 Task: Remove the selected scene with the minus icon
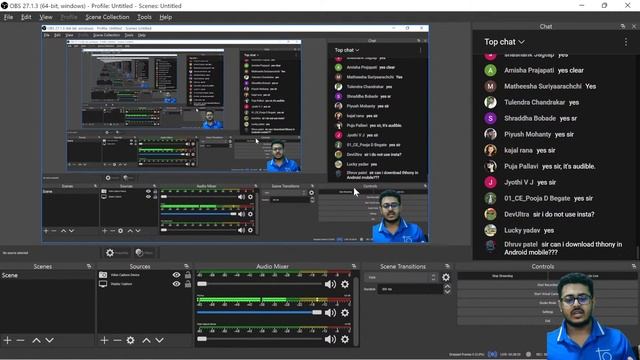[20, 340]
